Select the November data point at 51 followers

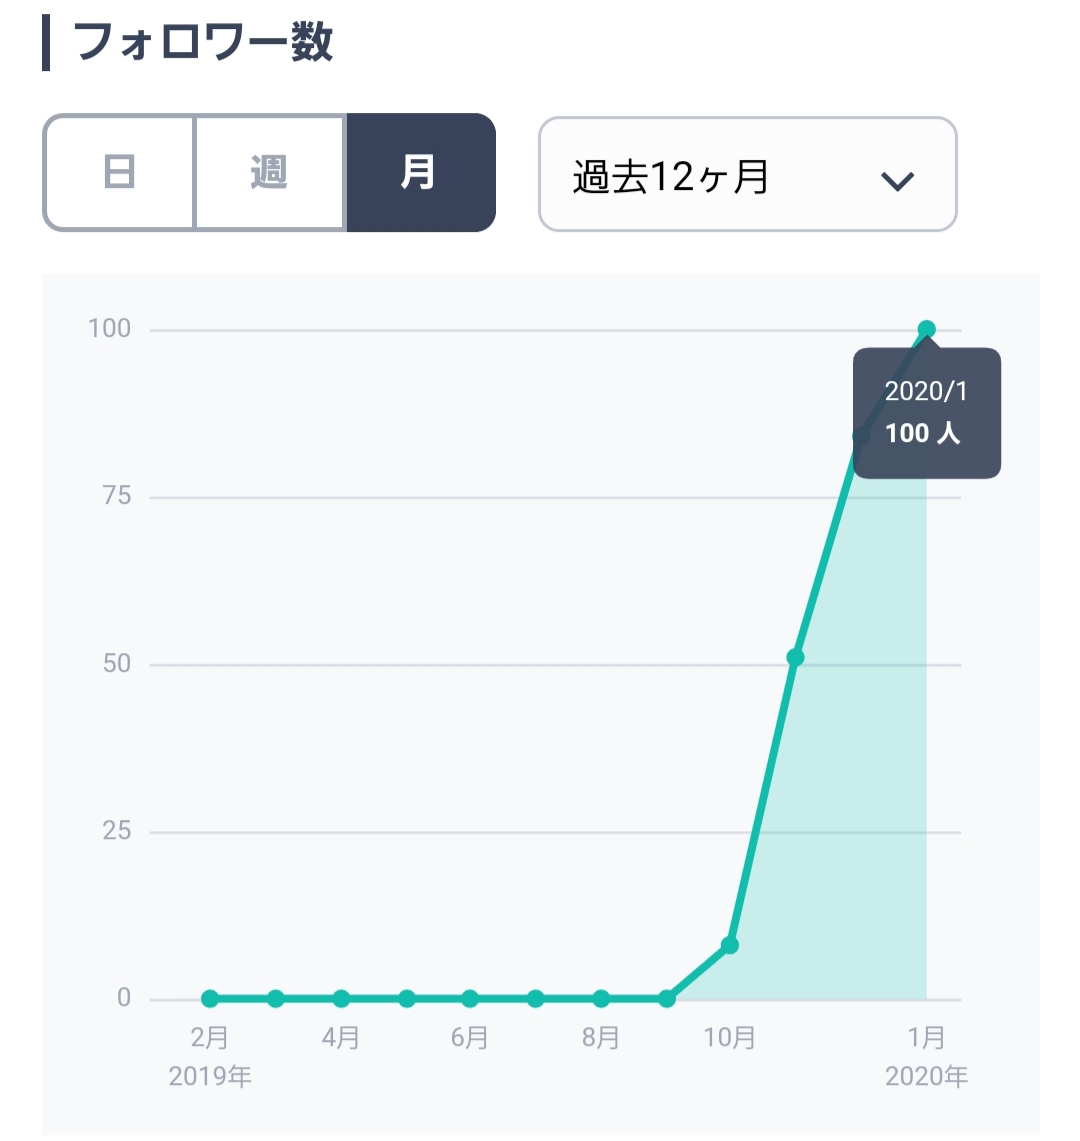795,658
